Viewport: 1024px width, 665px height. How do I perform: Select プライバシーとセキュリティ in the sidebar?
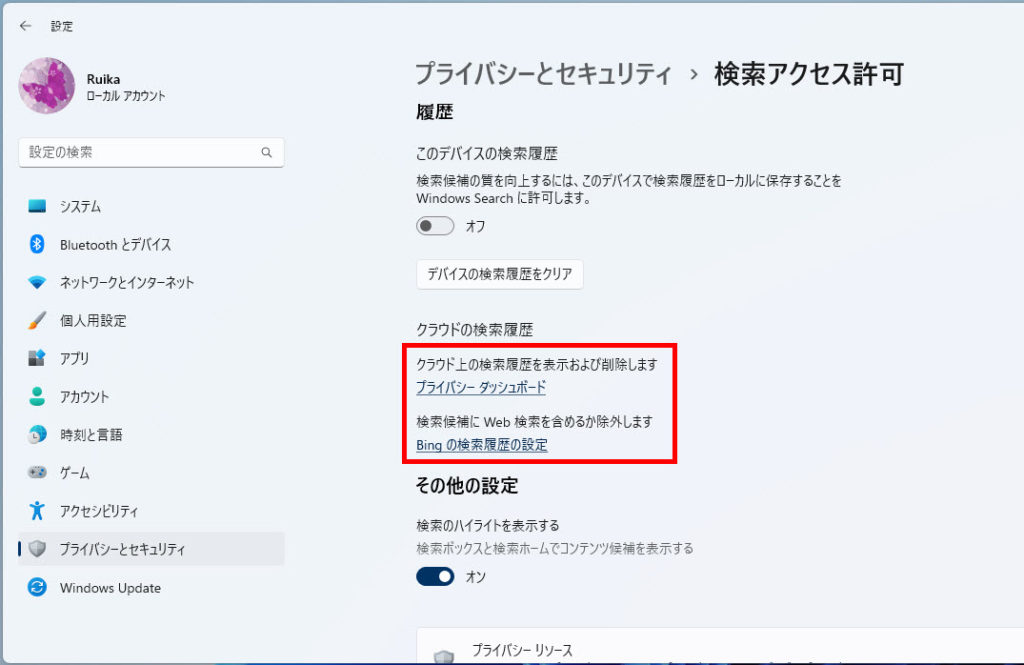[122, 549]
